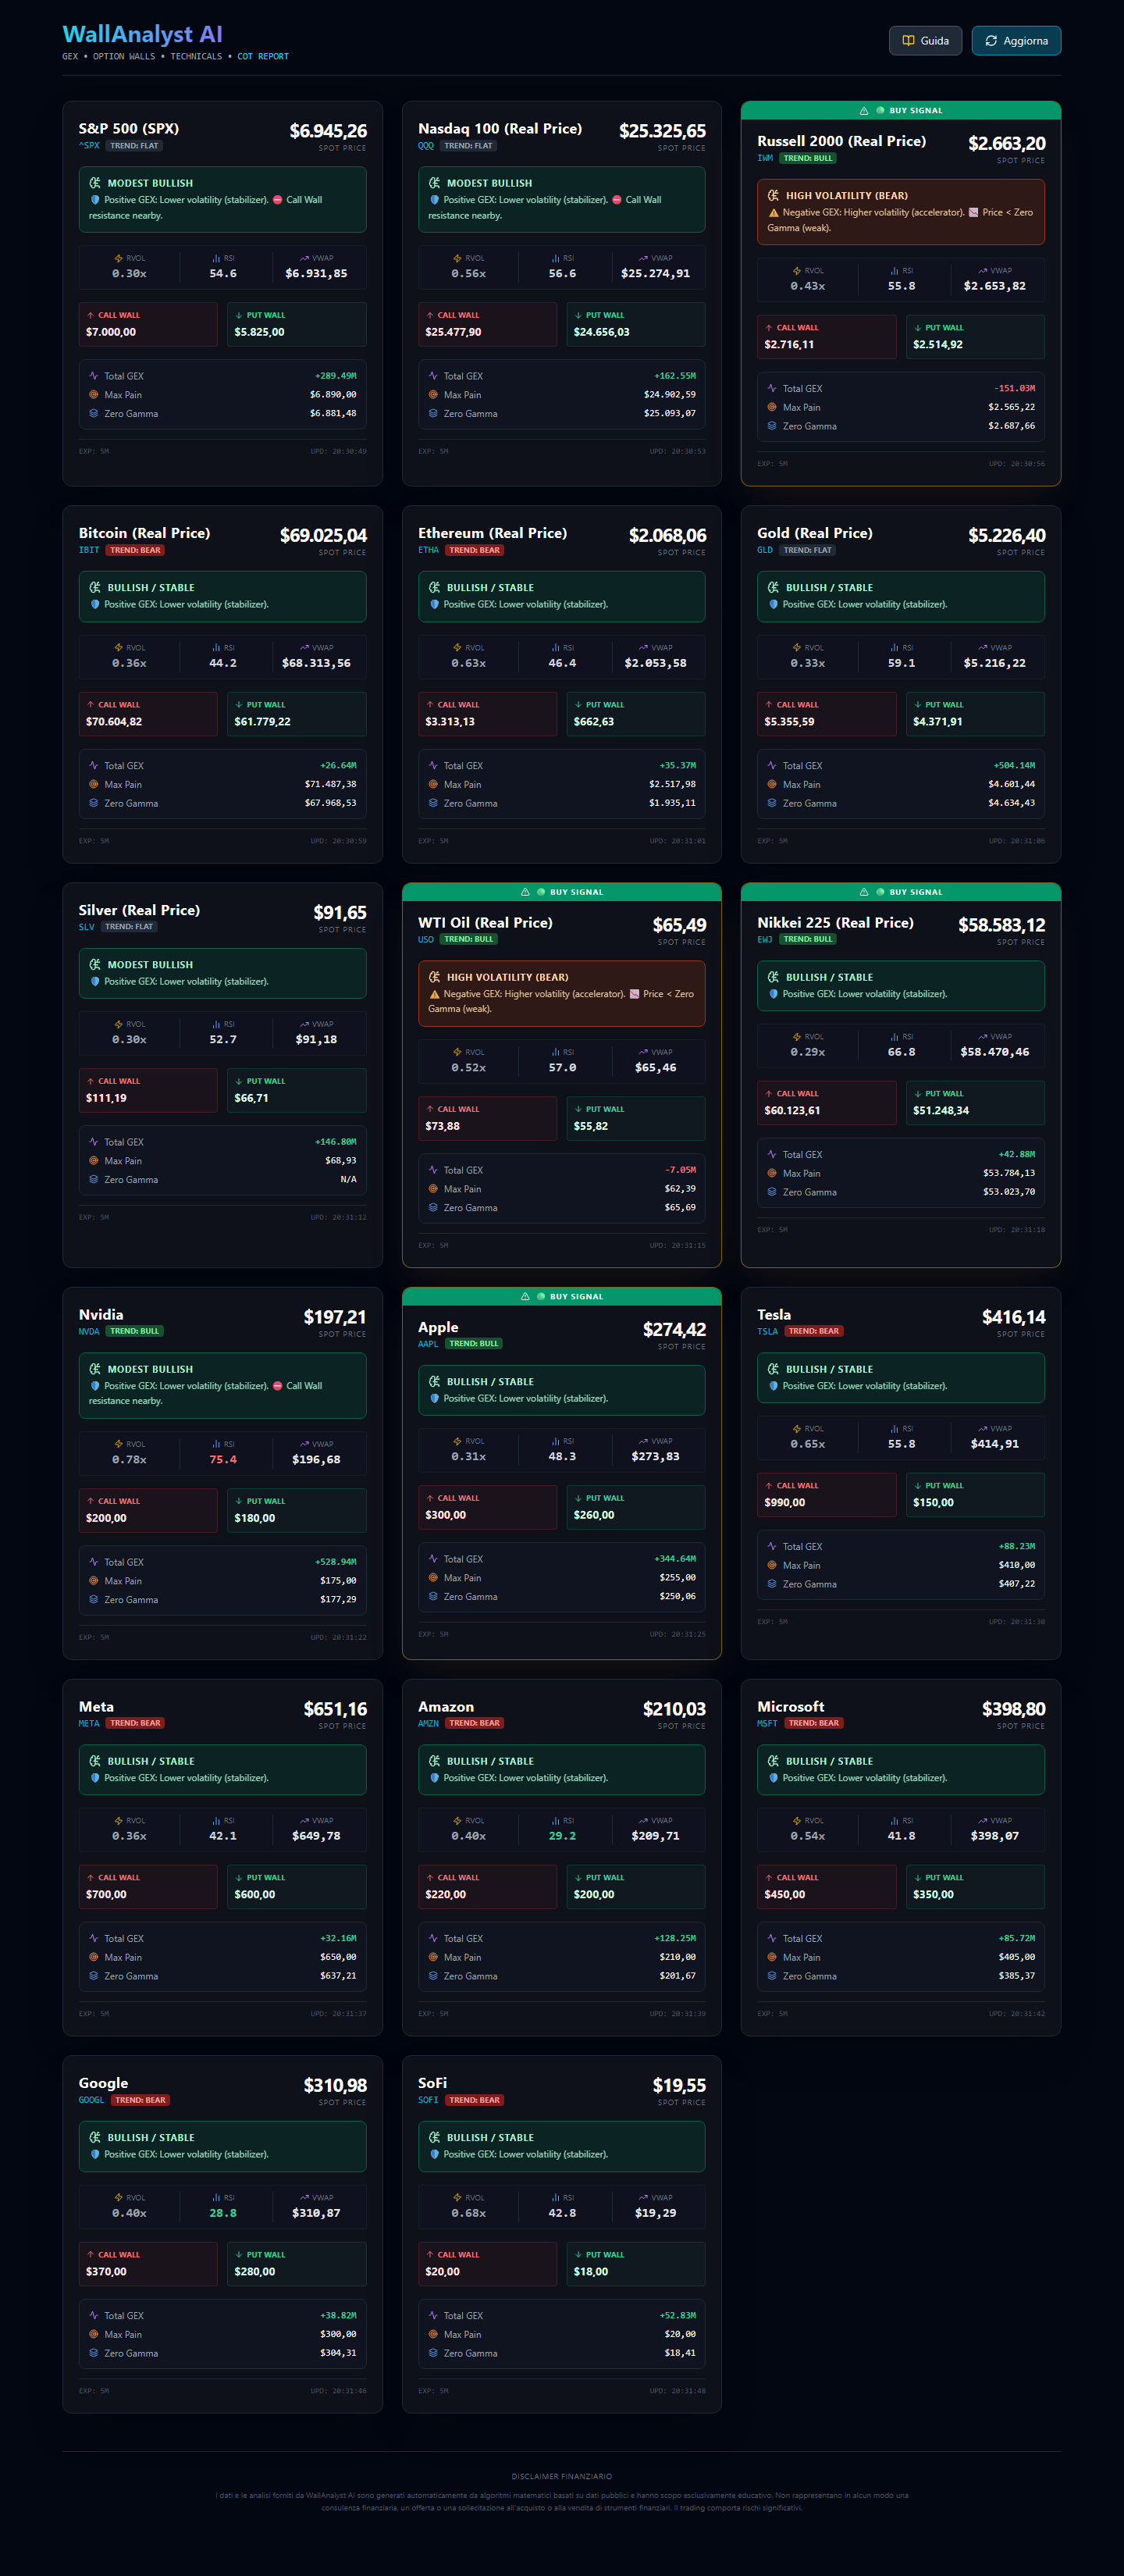Image resolution: width=1124 pixels, height=2576 pixels.
Task: Click the WallAnalyst AI logo title
Action: click(x=142, y=35)
